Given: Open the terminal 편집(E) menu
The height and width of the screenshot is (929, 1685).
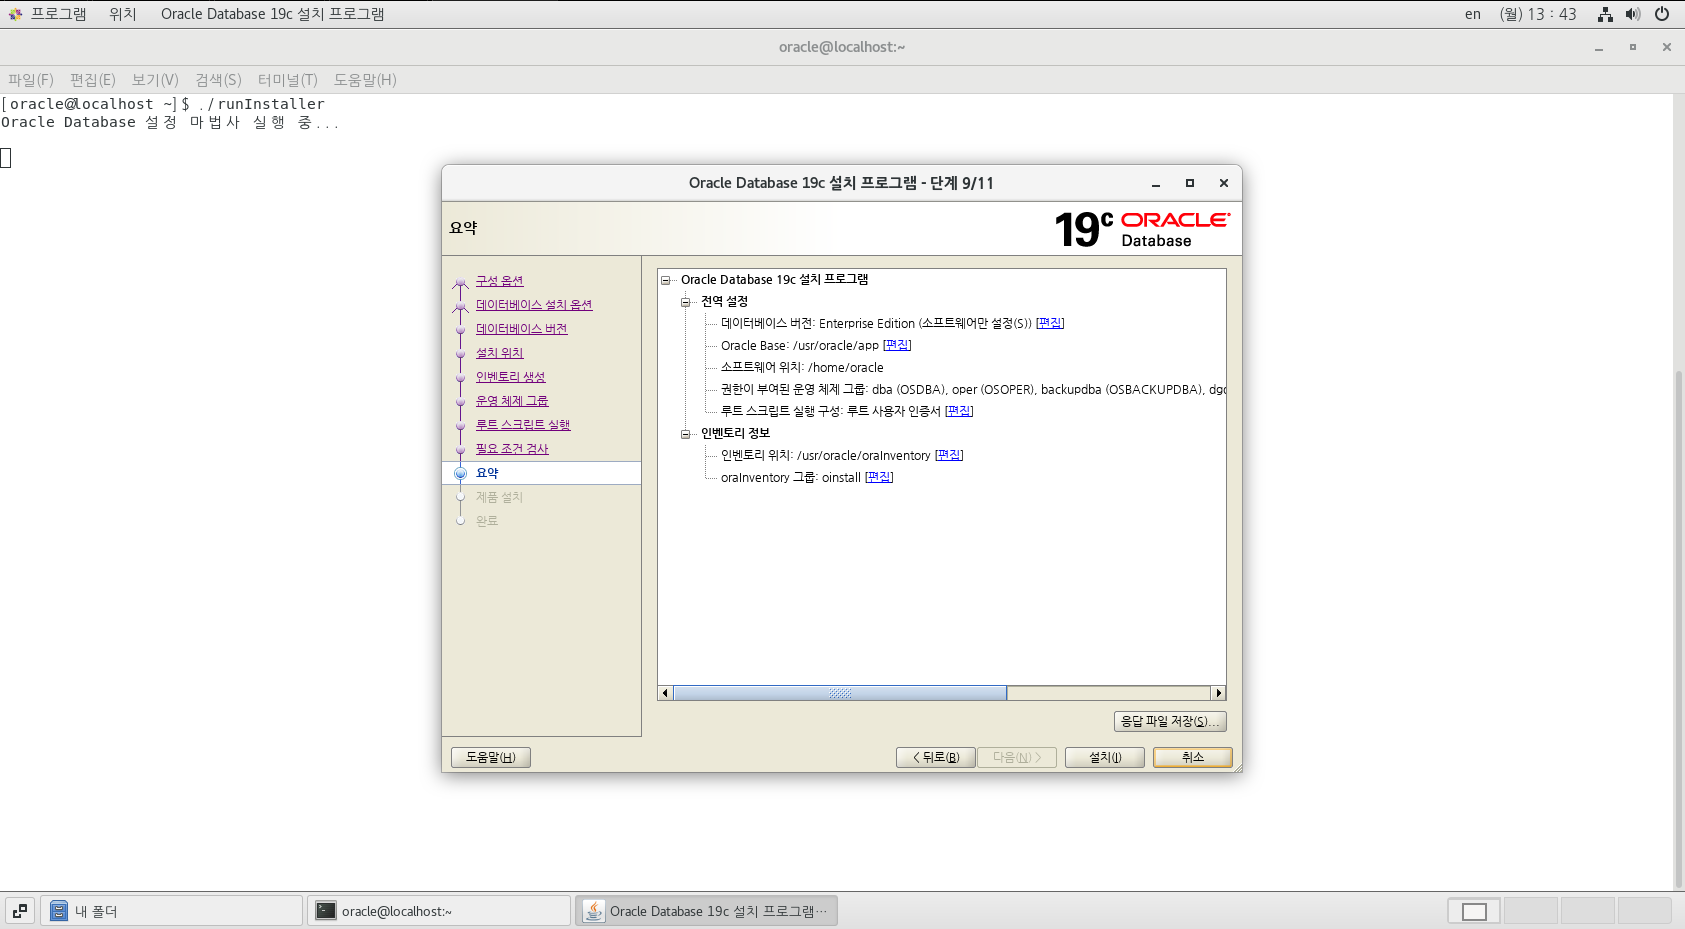Looking at the screenshot, I should click(x=93, y=80).
